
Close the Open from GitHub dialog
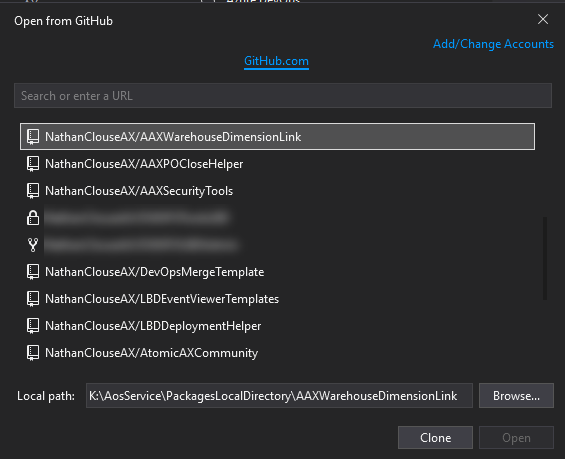point(543,19)
